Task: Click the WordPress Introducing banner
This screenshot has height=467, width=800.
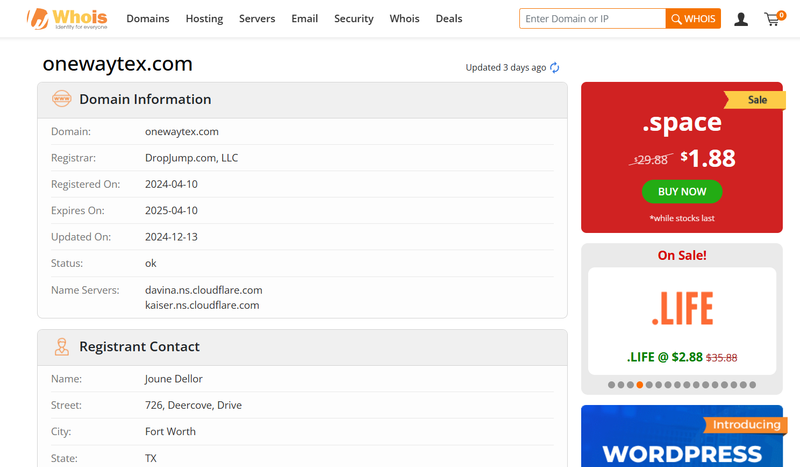Action: pyautogui.click(x=682, y=436)
